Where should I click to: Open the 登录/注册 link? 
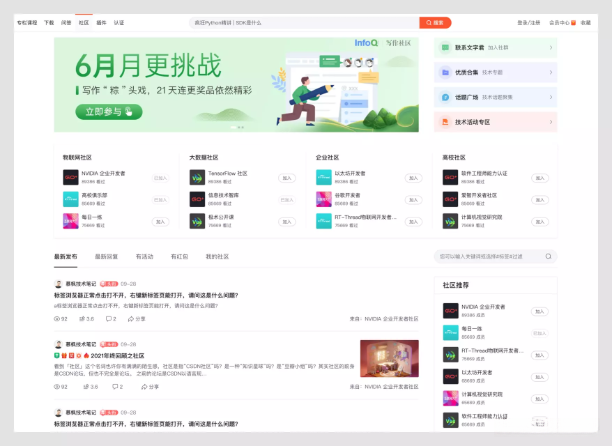529,23
